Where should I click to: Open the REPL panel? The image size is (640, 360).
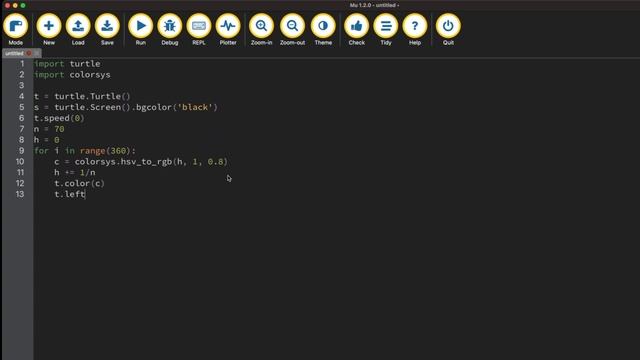[199, 29]
